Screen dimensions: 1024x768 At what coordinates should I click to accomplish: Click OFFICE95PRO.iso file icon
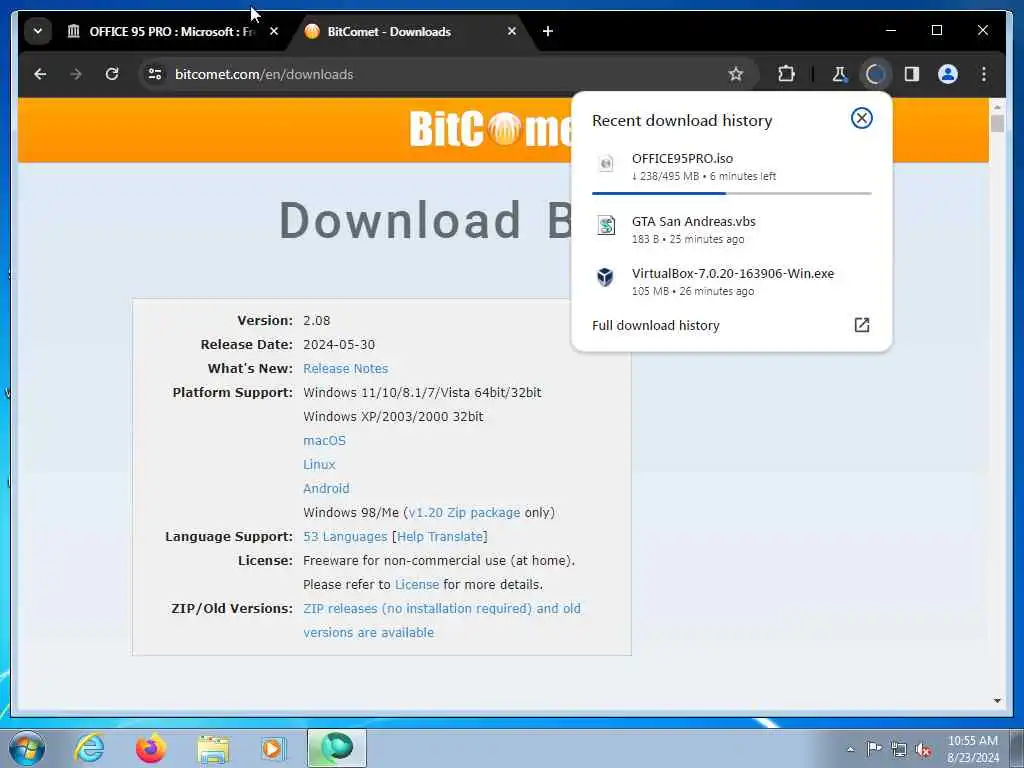pyautogui.click(x=606, y=163)
